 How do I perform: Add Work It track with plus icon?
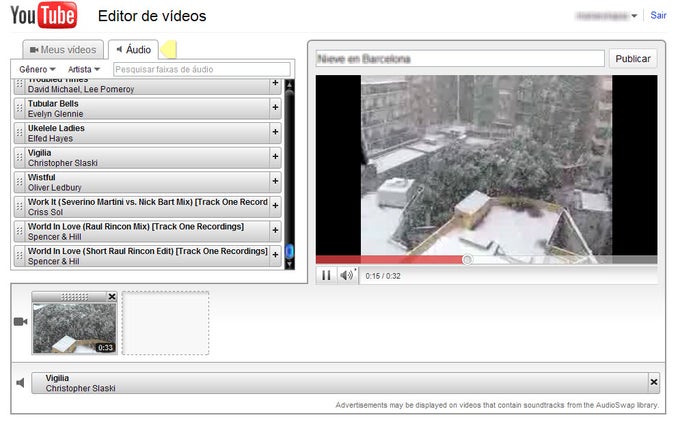click(x=275, y=206)
